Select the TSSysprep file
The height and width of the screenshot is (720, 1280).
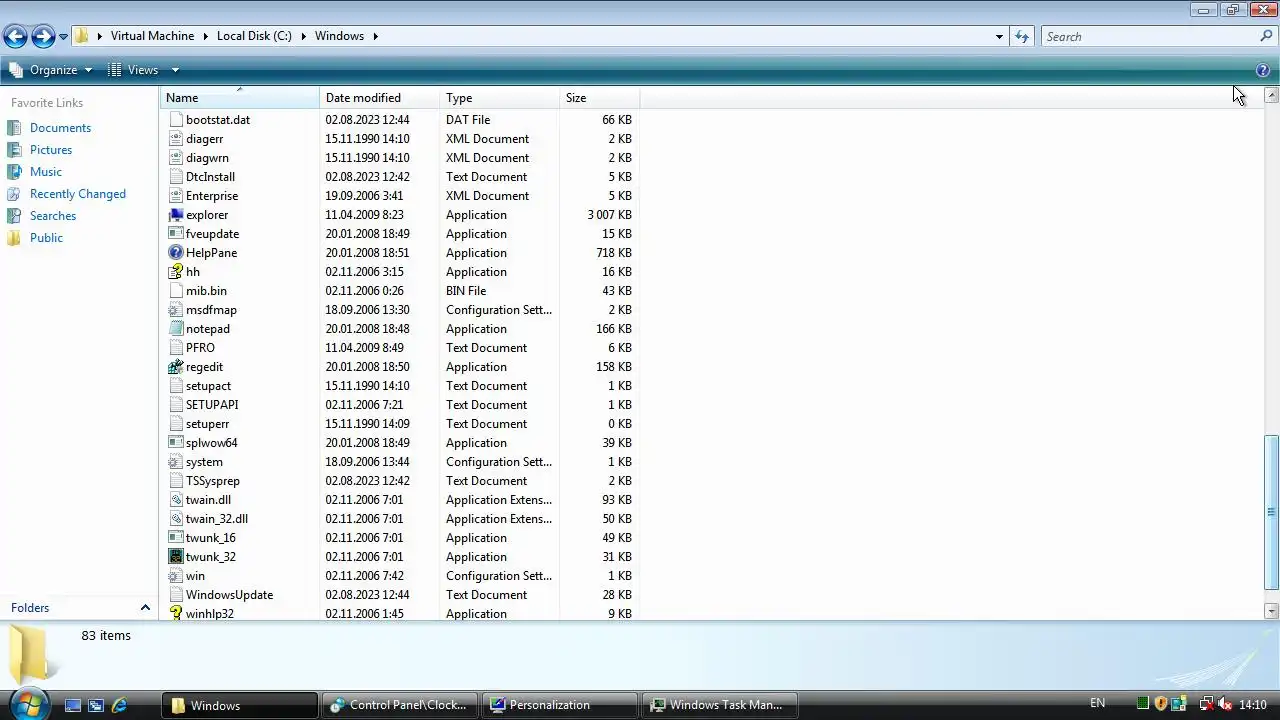tap(213, 481)
